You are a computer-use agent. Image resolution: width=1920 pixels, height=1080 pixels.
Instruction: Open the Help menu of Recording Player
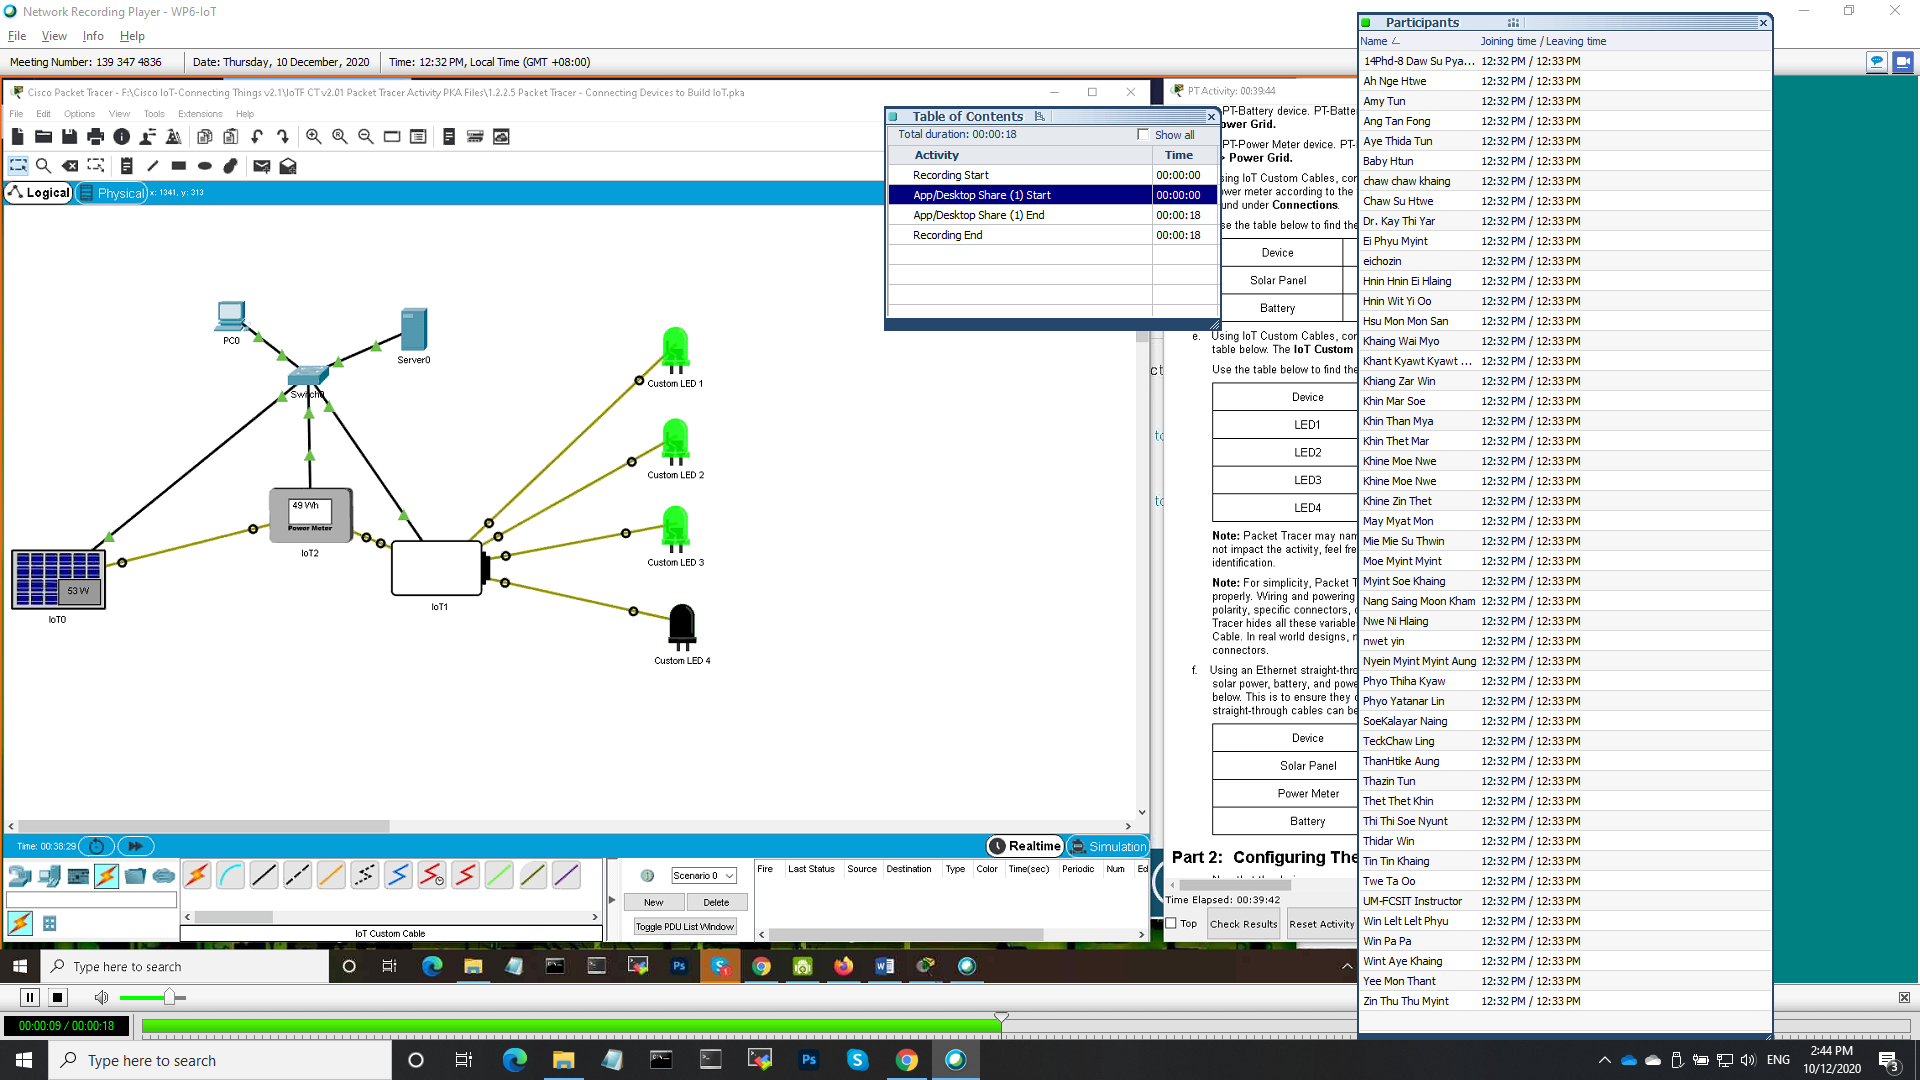click(x=132, y=36)
